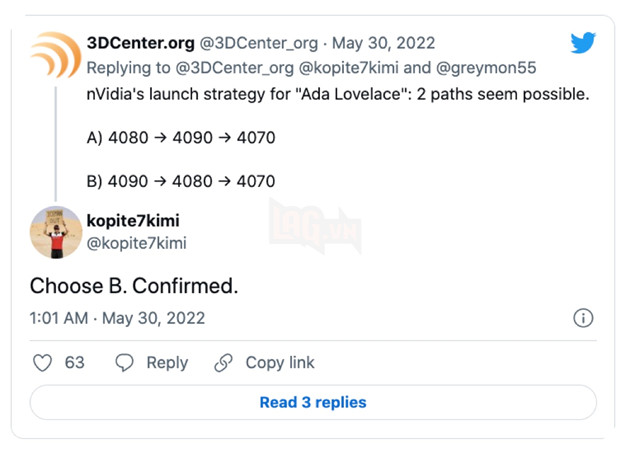
Task: Open the May 30, 2022 date in header
Action: pyautogui.click(x=385, y=44)
